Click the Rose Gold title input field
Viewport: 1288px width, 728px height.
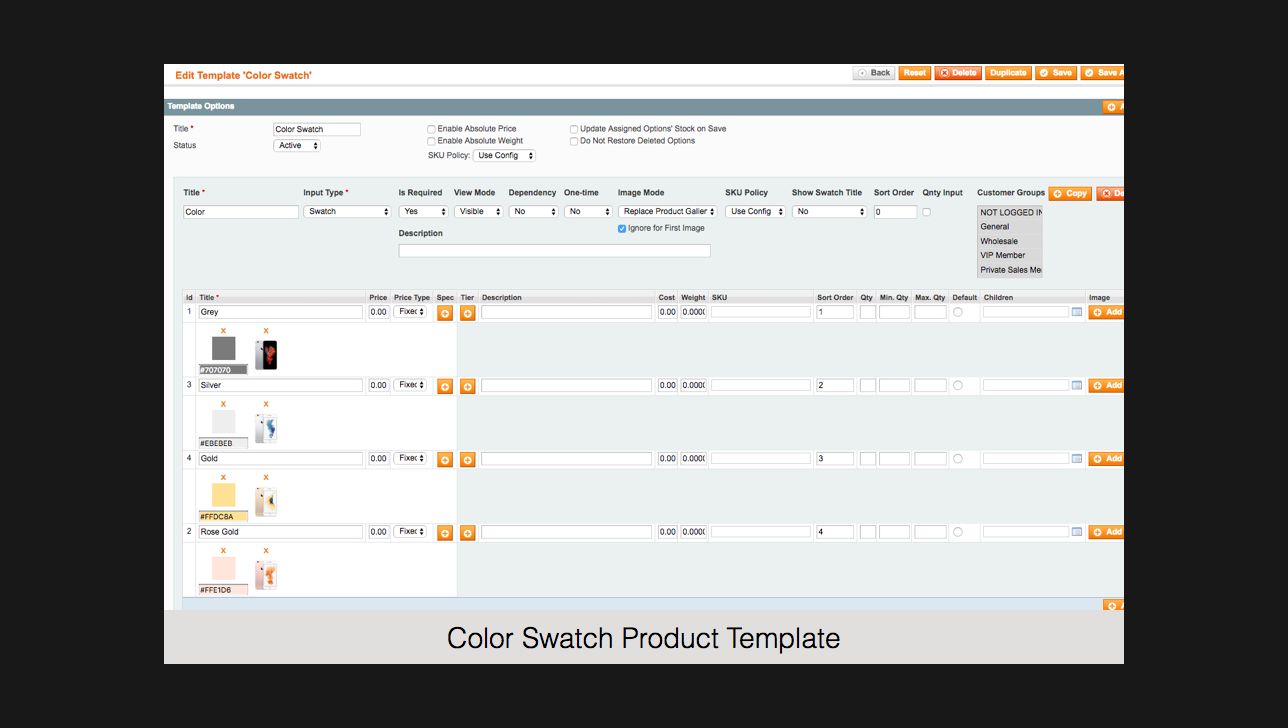(x=280, y=532)
